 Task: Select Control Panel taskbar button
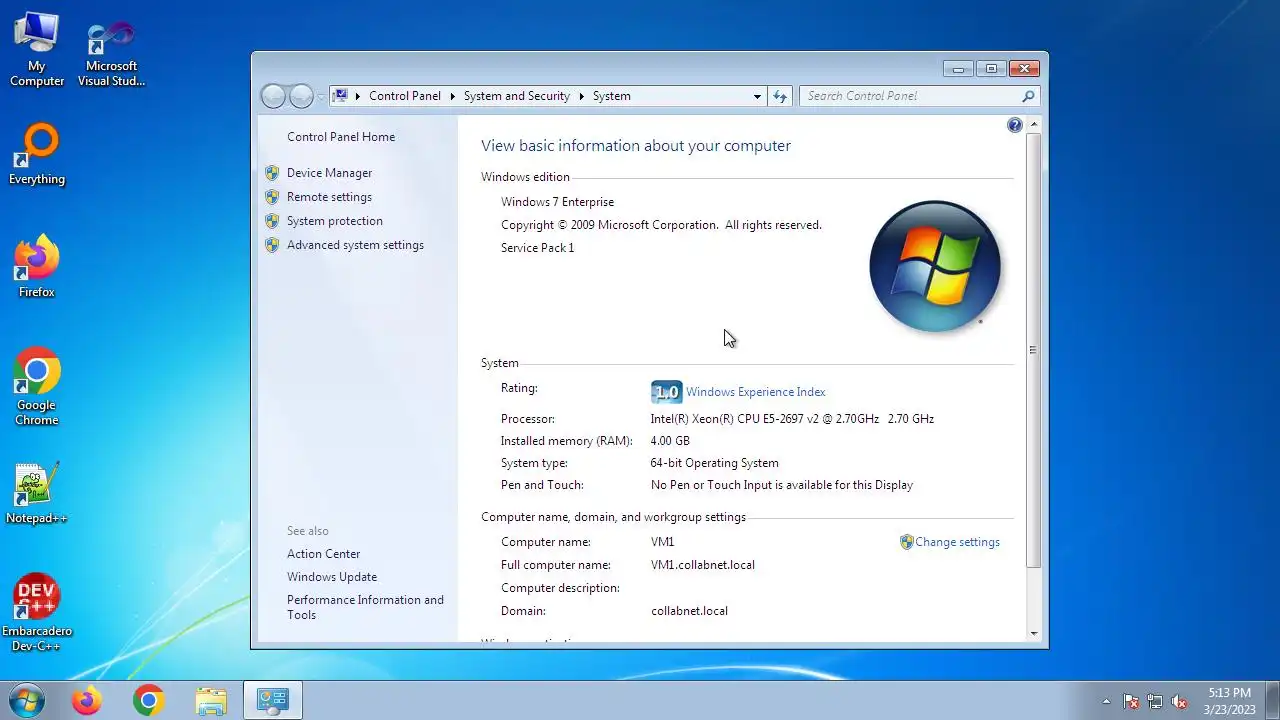tap(272, 700)
